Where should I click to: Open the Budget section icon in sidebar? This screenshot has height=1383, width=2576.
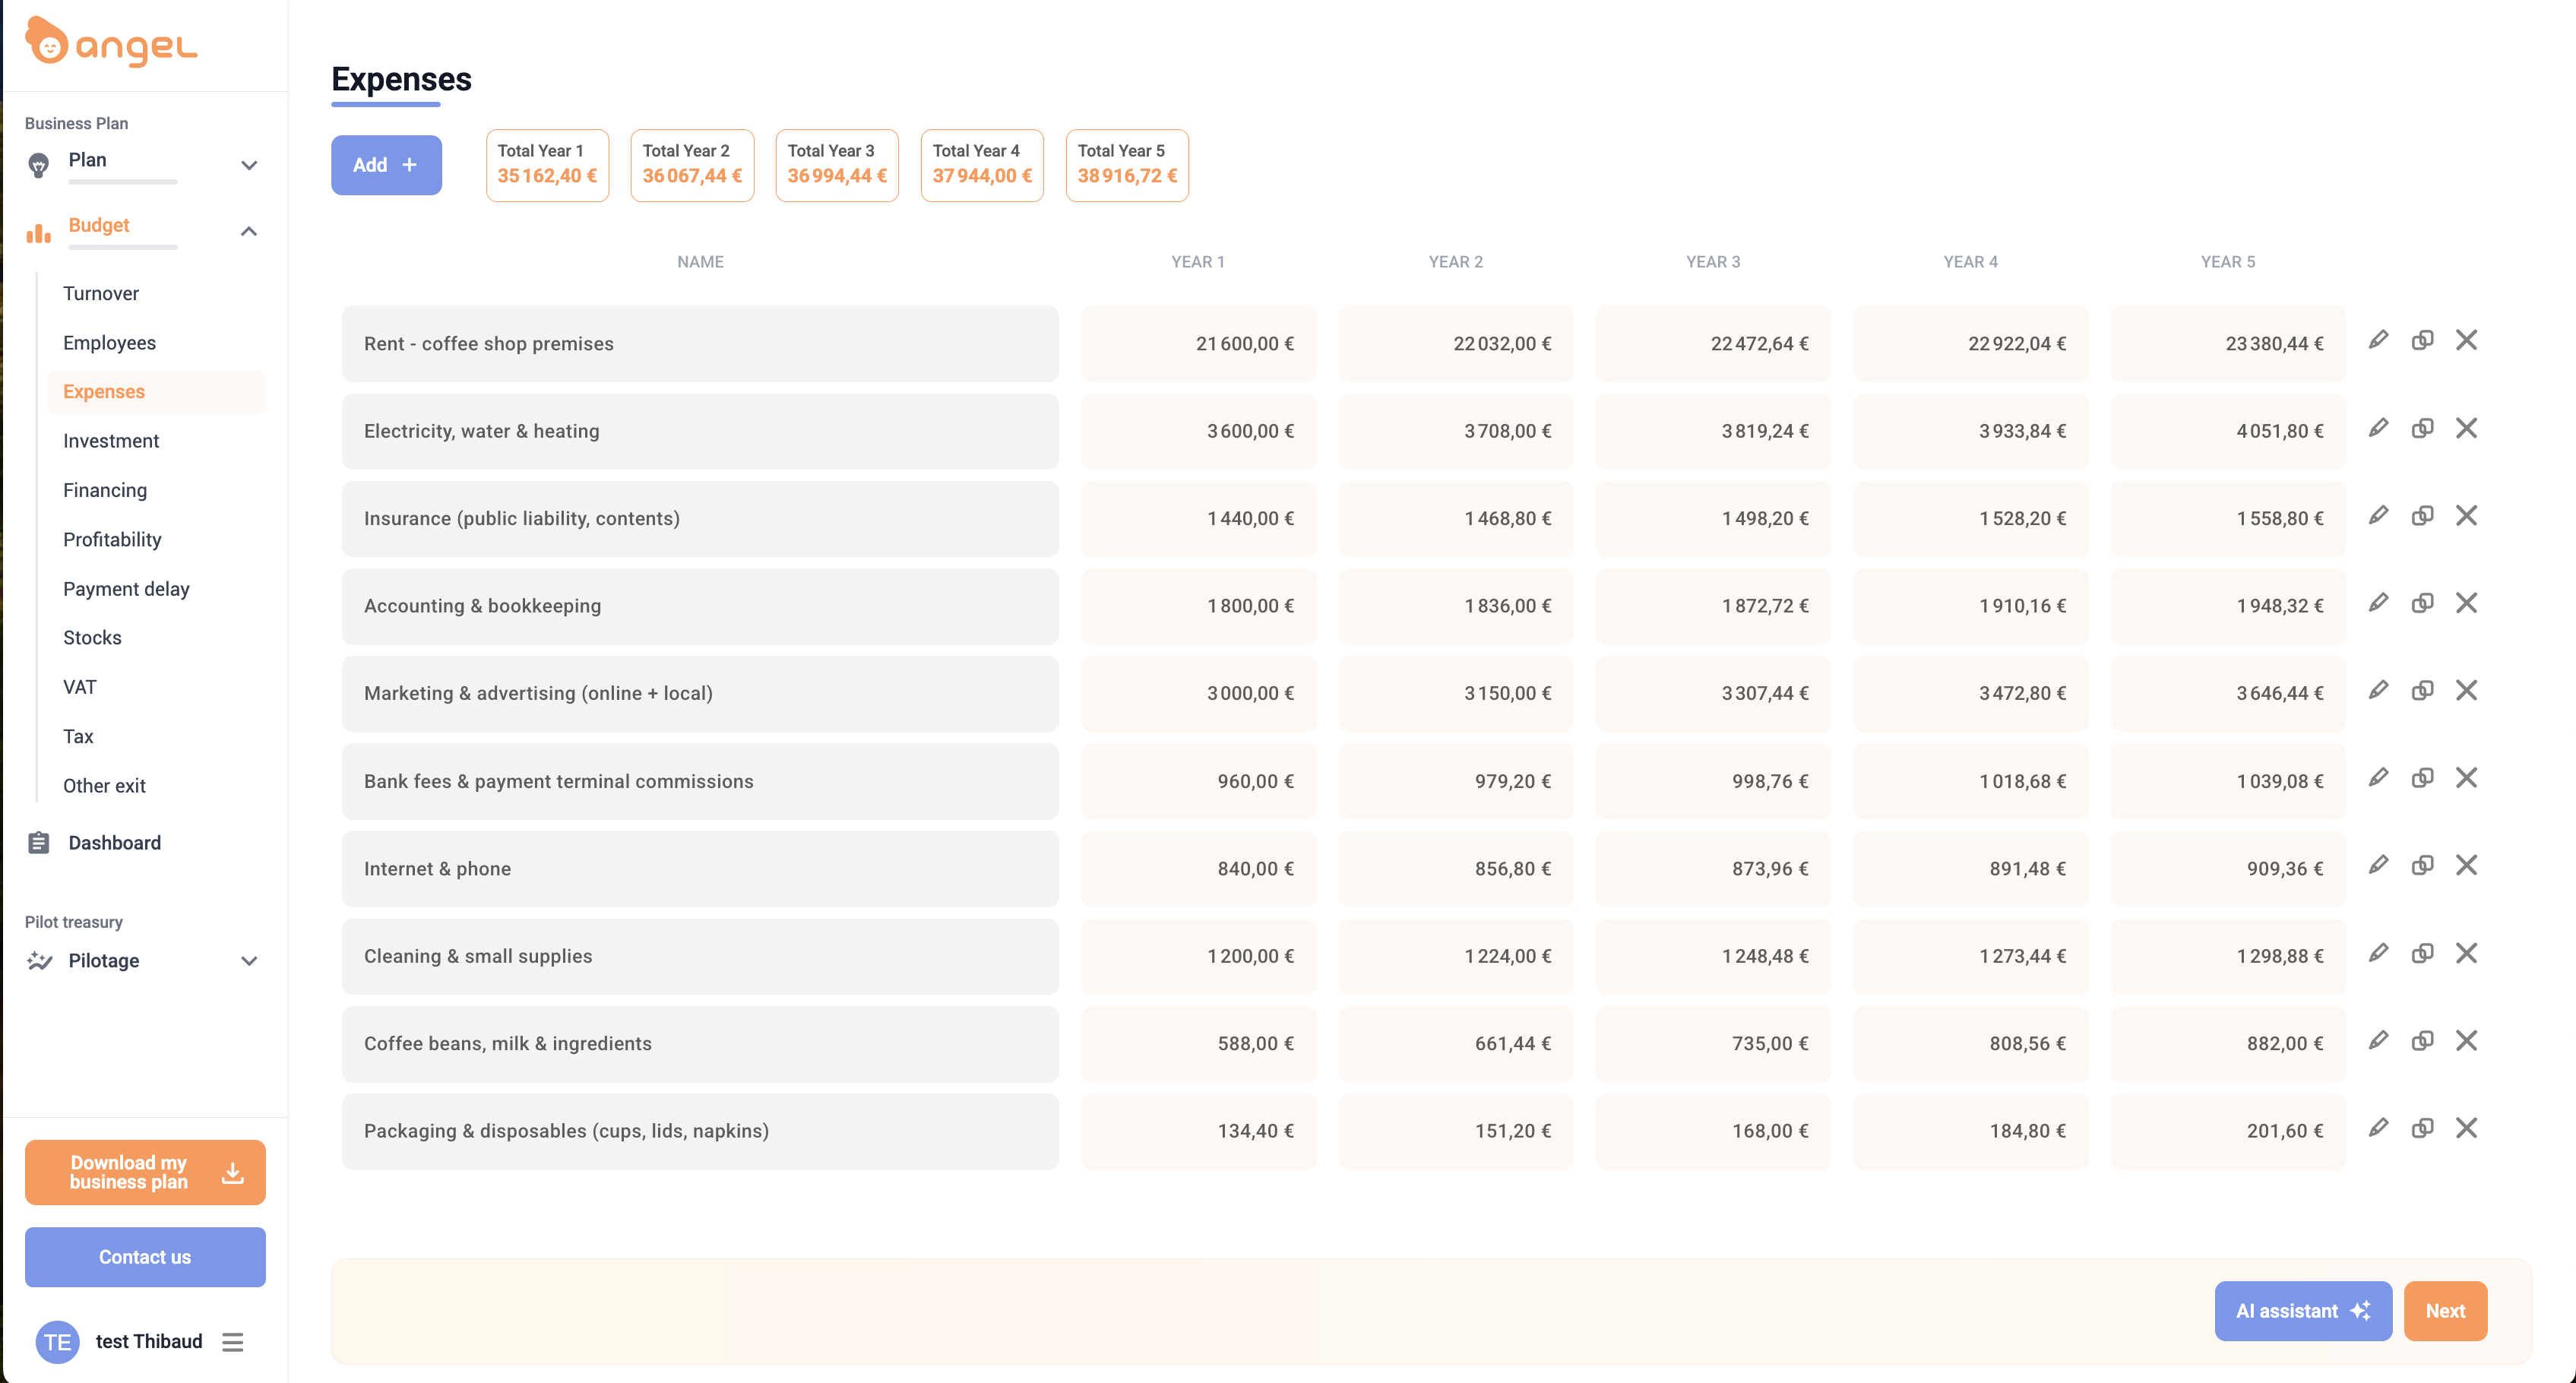(x=37, y=233)
